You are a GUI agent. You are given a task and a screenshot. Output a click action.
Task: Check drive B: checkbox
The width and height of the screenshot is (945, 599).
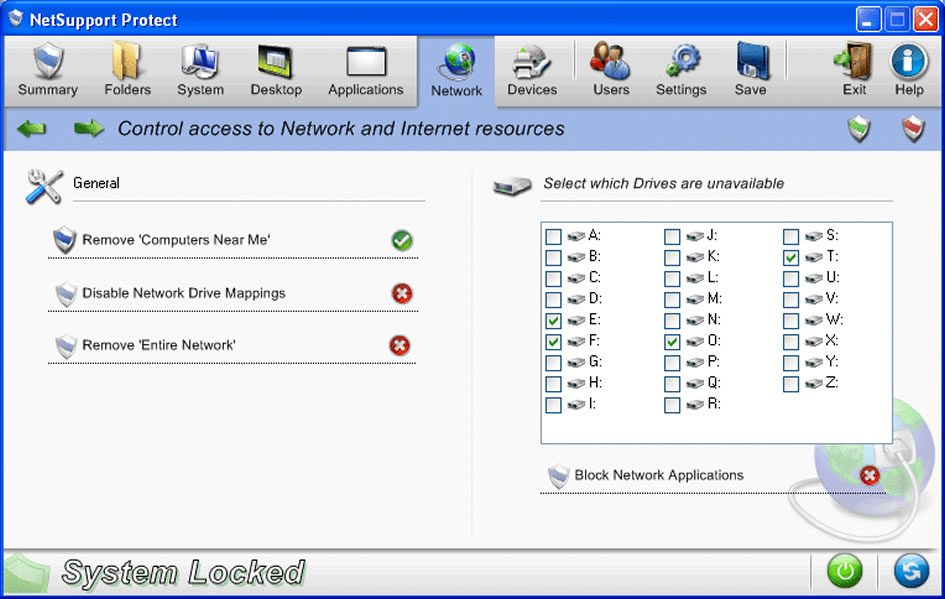pos(553,257)
